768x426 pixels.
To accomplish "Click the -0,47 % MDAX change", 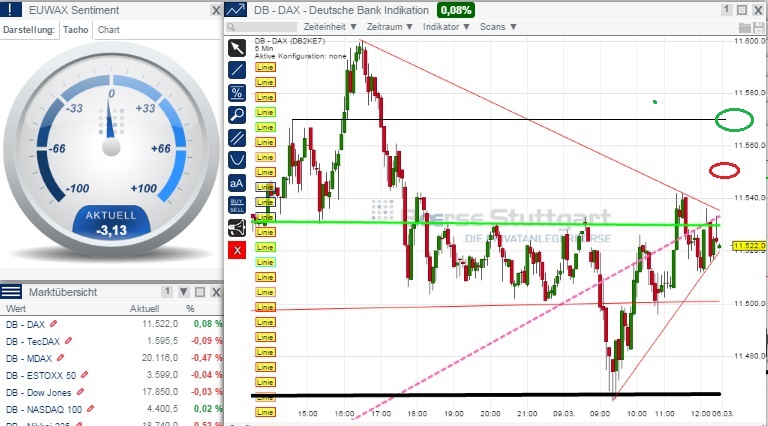I will coord(206,358).
